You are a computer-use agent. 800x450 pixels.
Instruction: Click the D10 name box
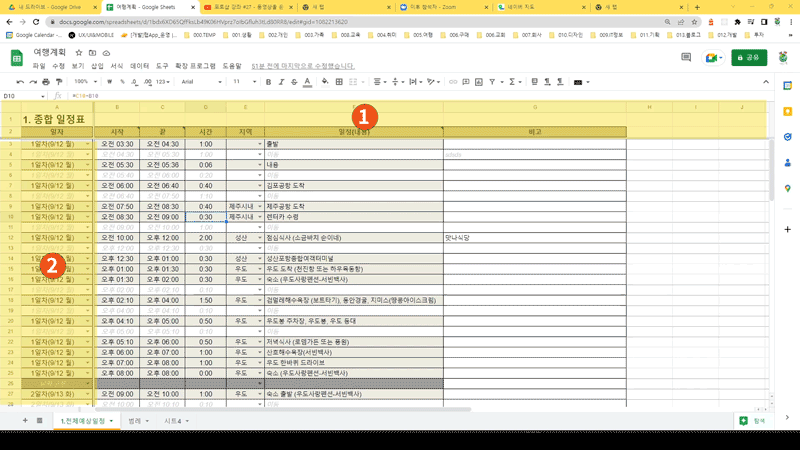coord(23,96)
